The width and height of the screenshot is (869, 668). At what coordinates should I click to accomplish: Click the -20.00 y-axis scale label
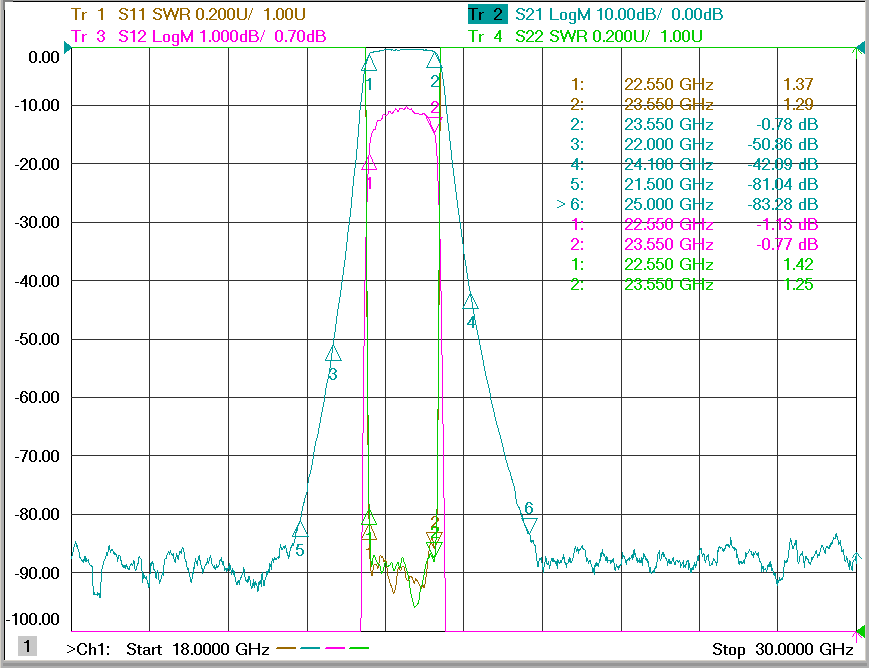coord(37,164)
